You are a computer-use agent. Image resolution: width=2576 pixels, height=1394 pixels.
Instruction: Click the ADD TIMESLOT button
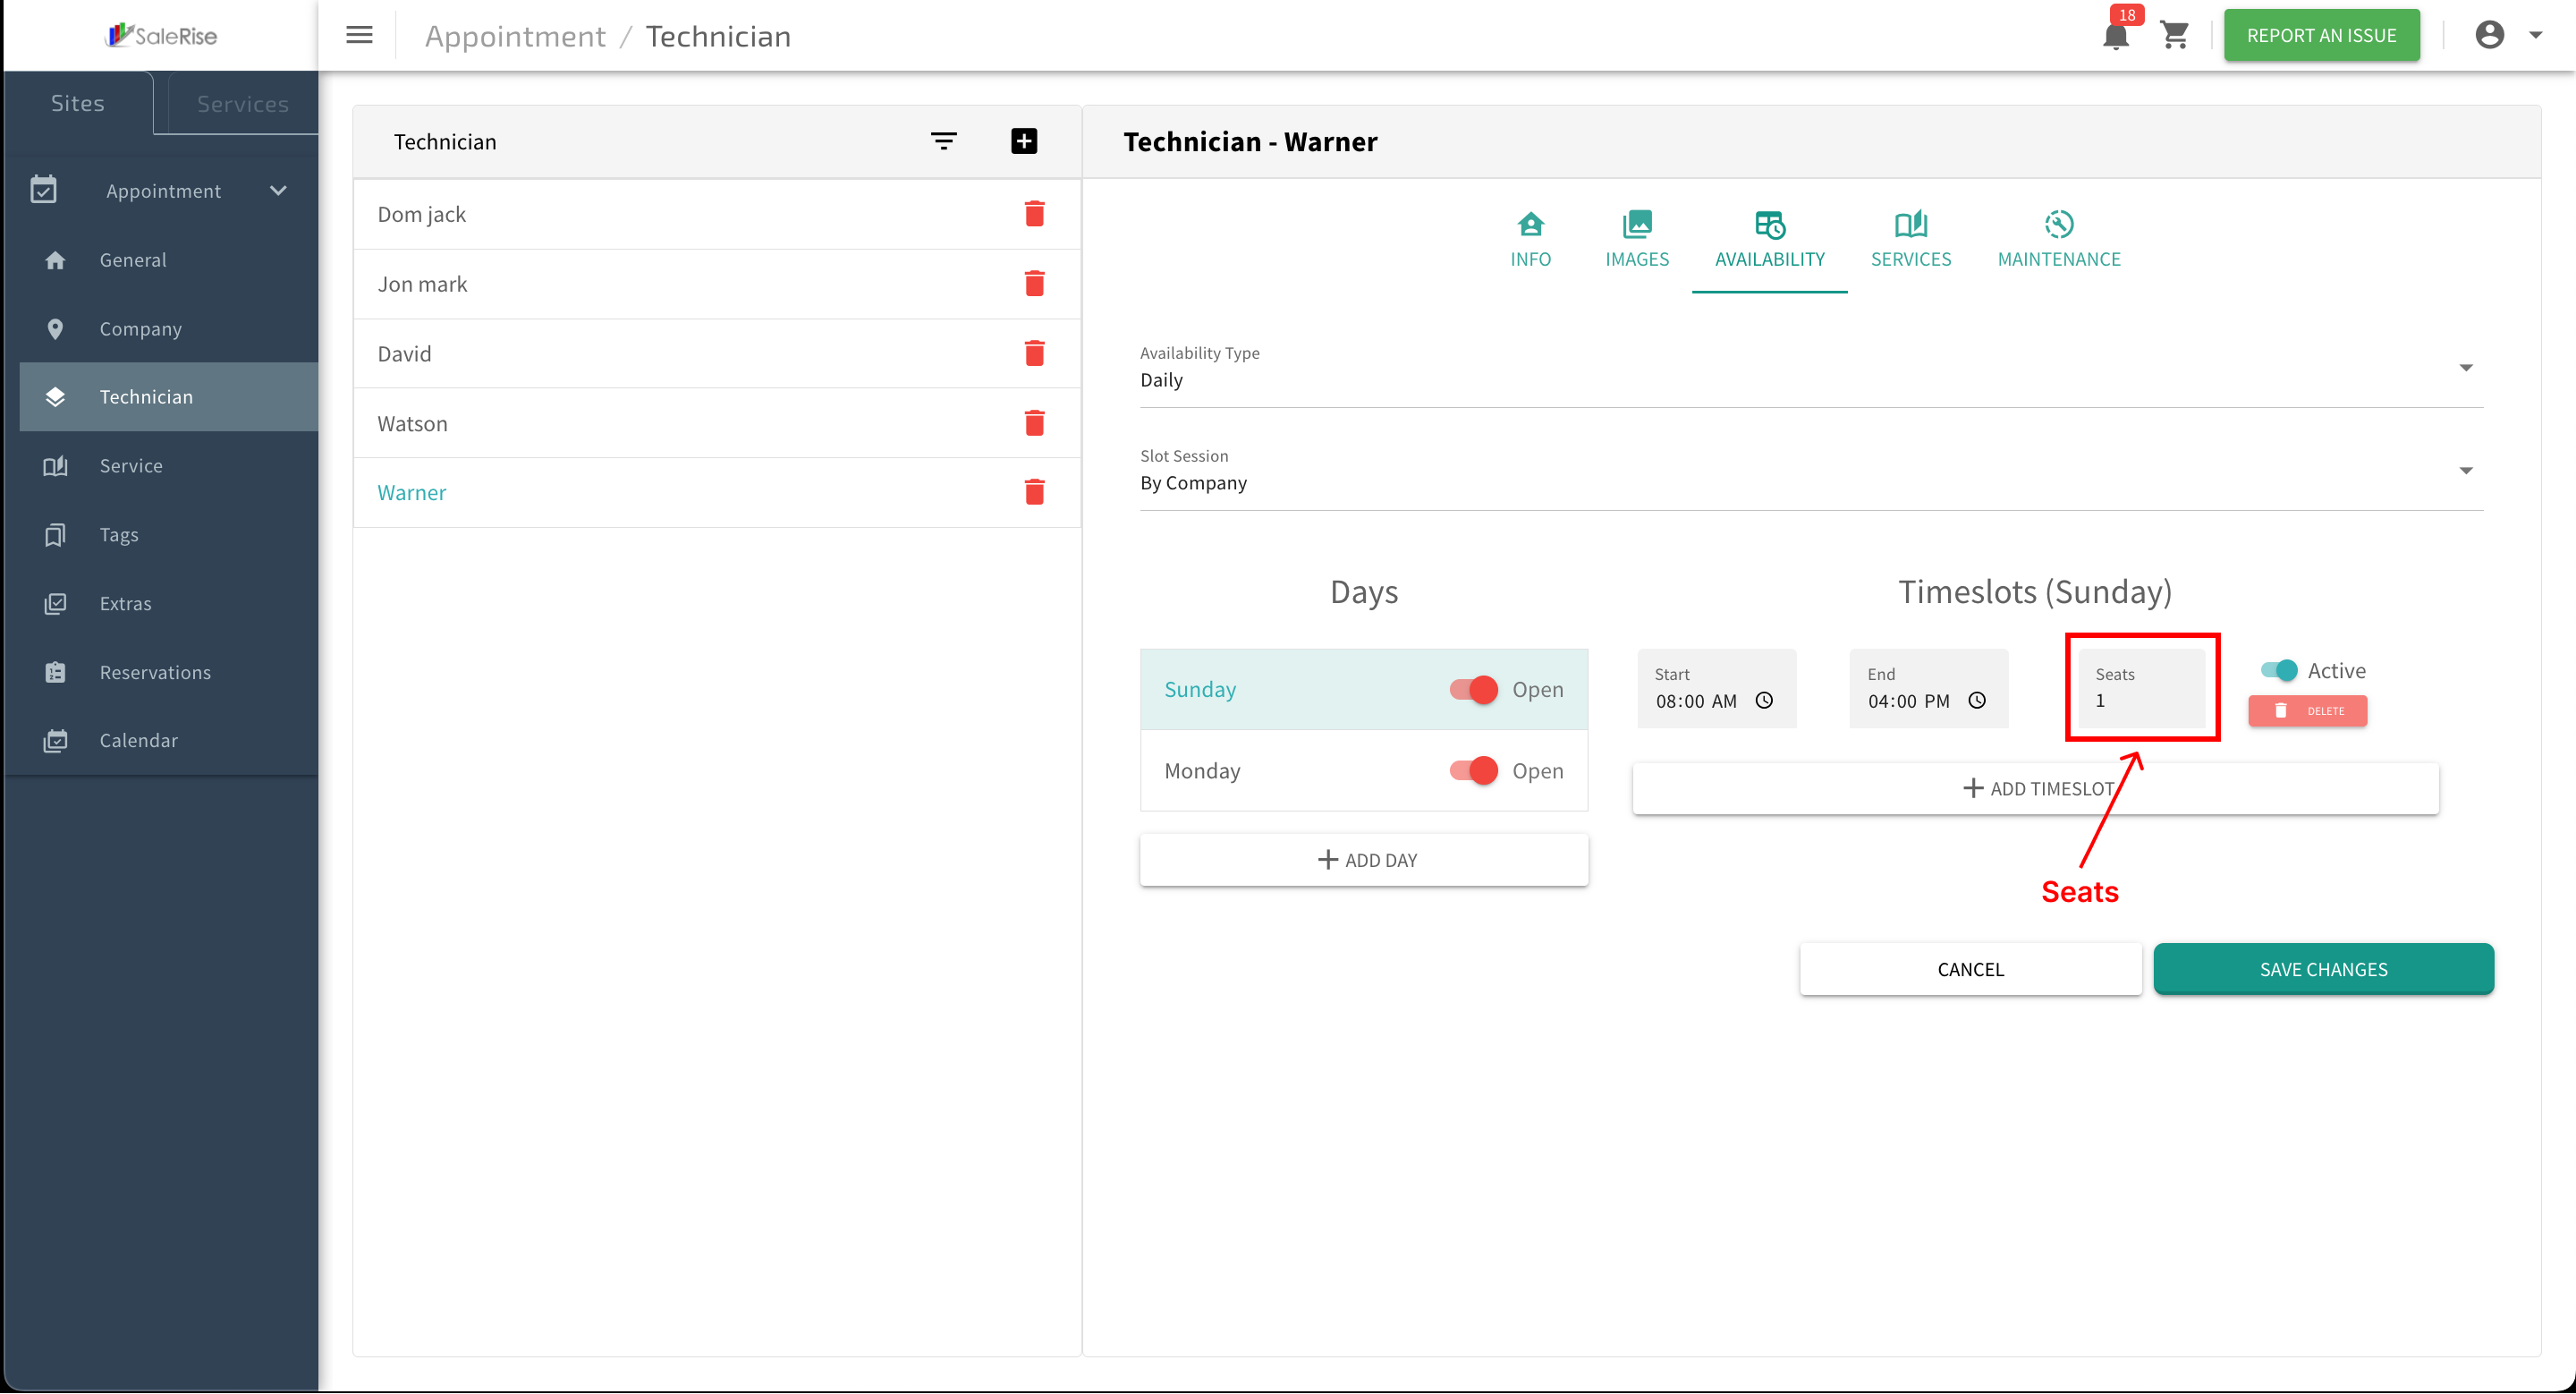coord(2035,788)
